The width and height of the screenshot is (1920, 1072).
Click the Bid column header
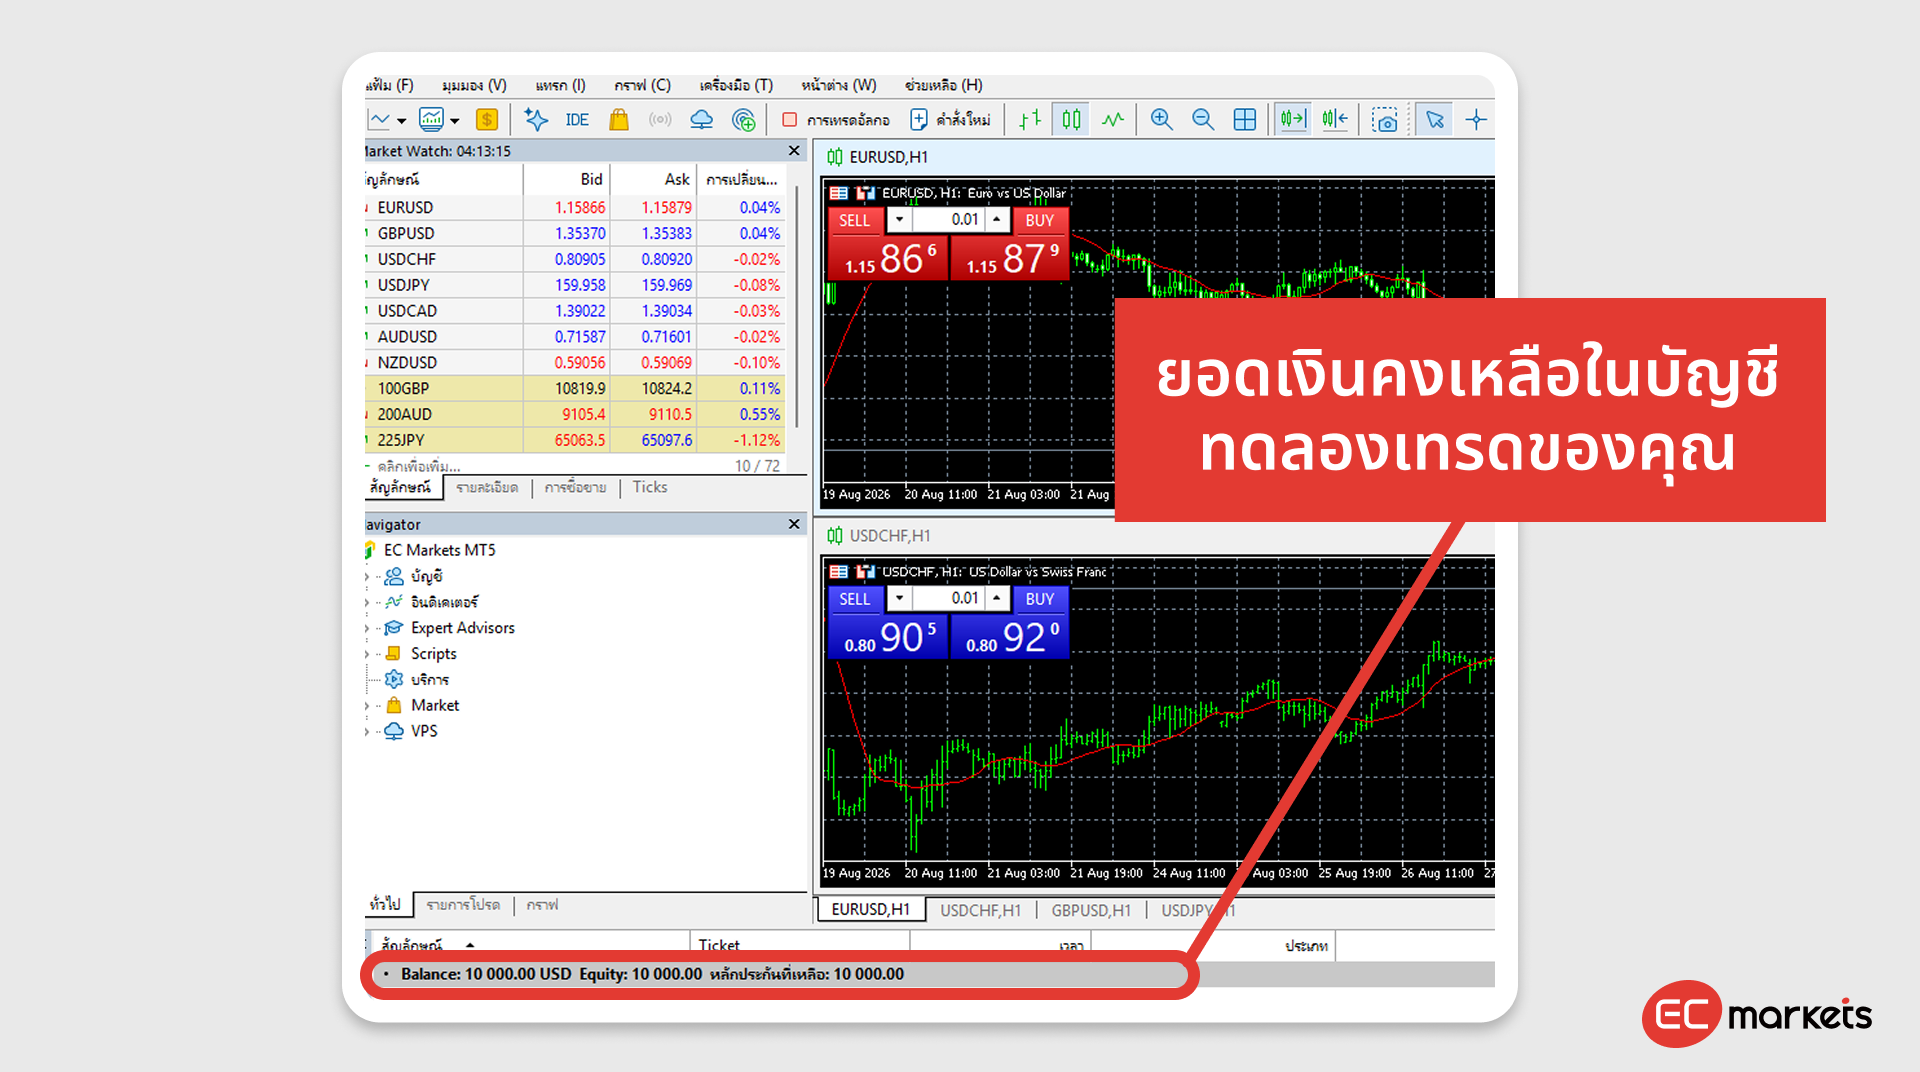(x=567, y=179)
